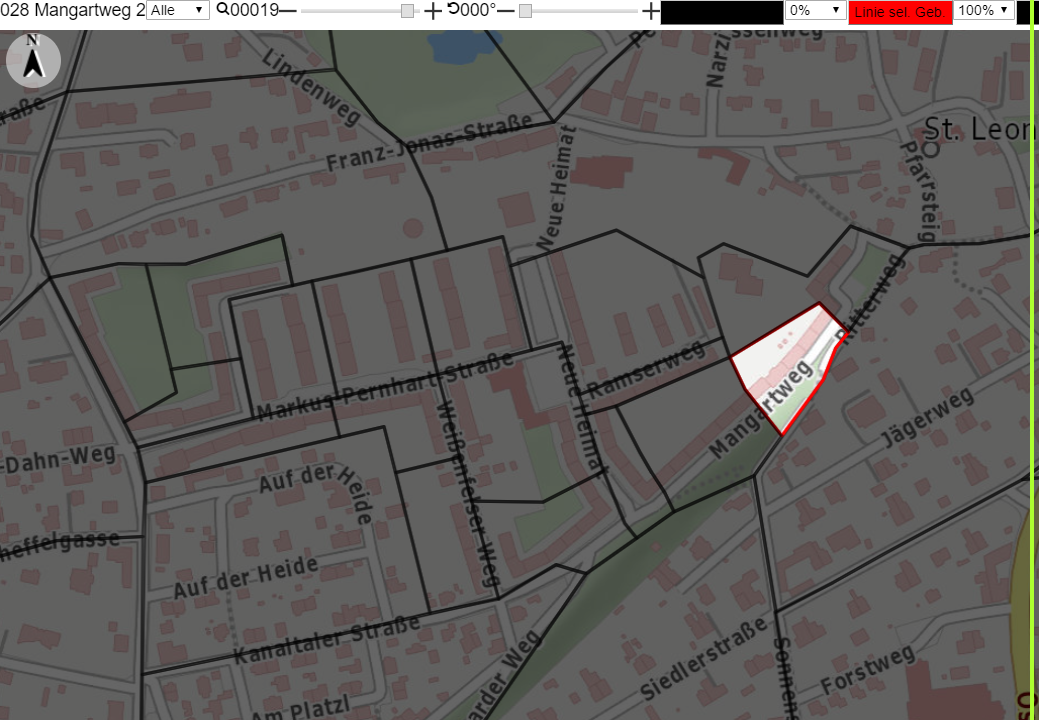
Task: Click the rotation plus icon
Action: (x=651, y=11)
